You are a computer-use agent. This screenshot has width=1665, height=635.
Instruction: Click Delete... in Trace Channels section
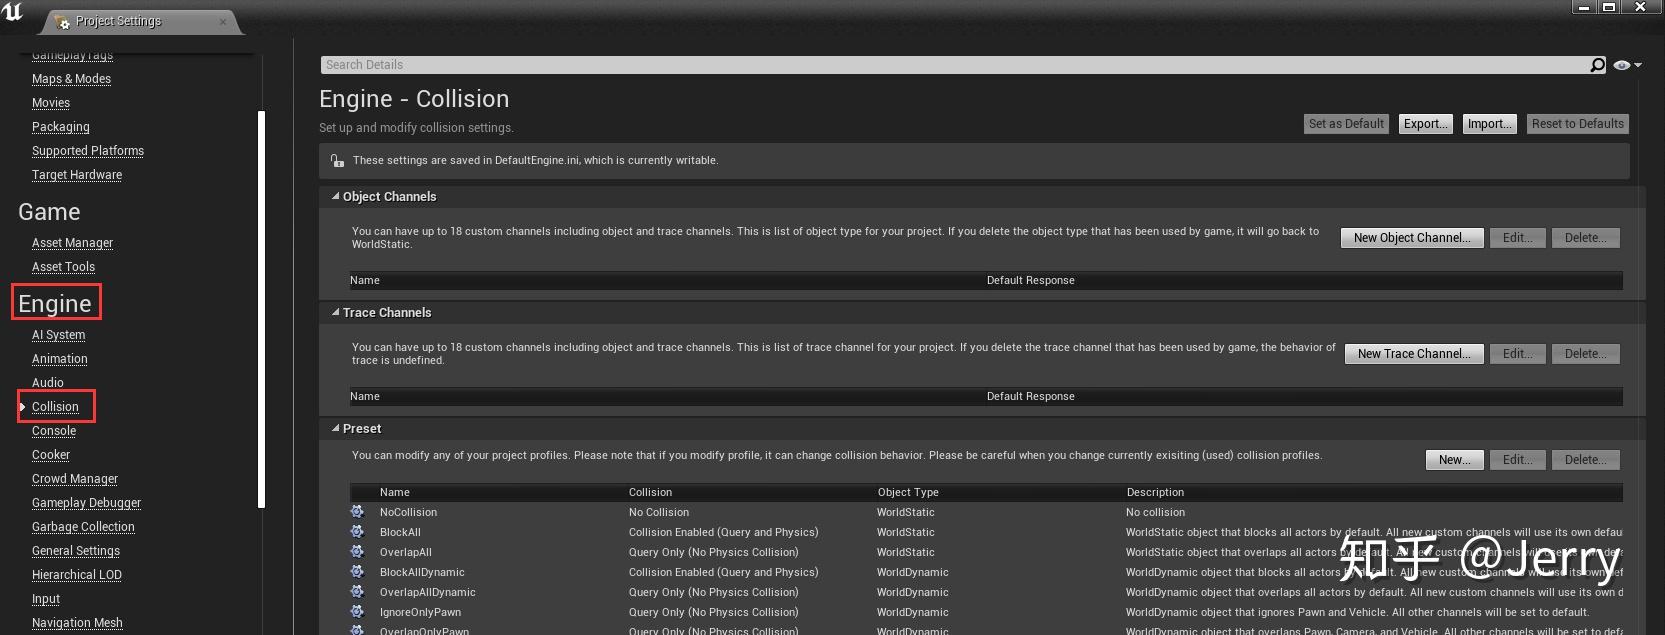tap(1586, 354)
